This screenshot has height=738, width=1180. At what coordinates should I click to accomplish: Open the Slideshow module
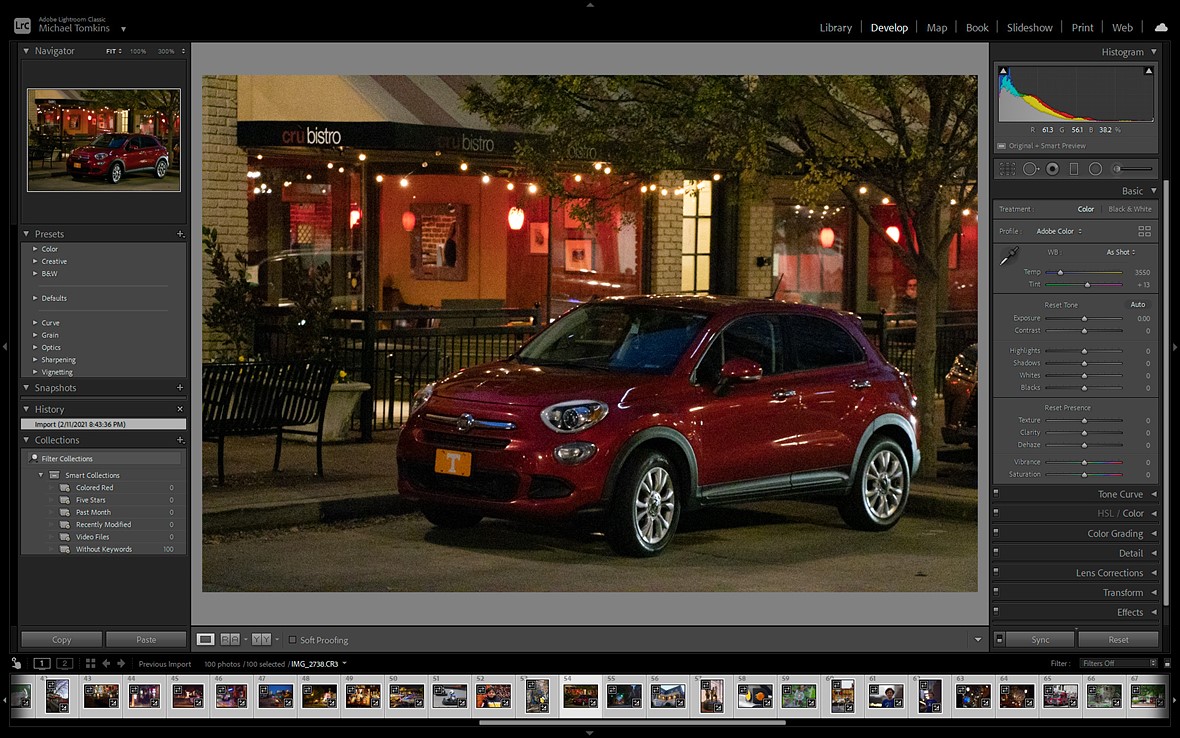(x=1029, y=28)
